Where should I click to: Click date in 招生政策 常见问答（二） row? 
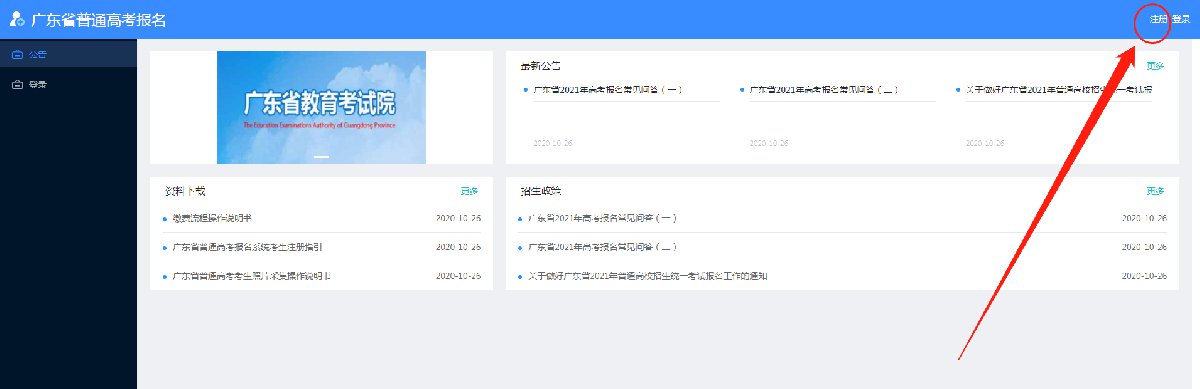pyautogui.click(x=1144, y=246)
